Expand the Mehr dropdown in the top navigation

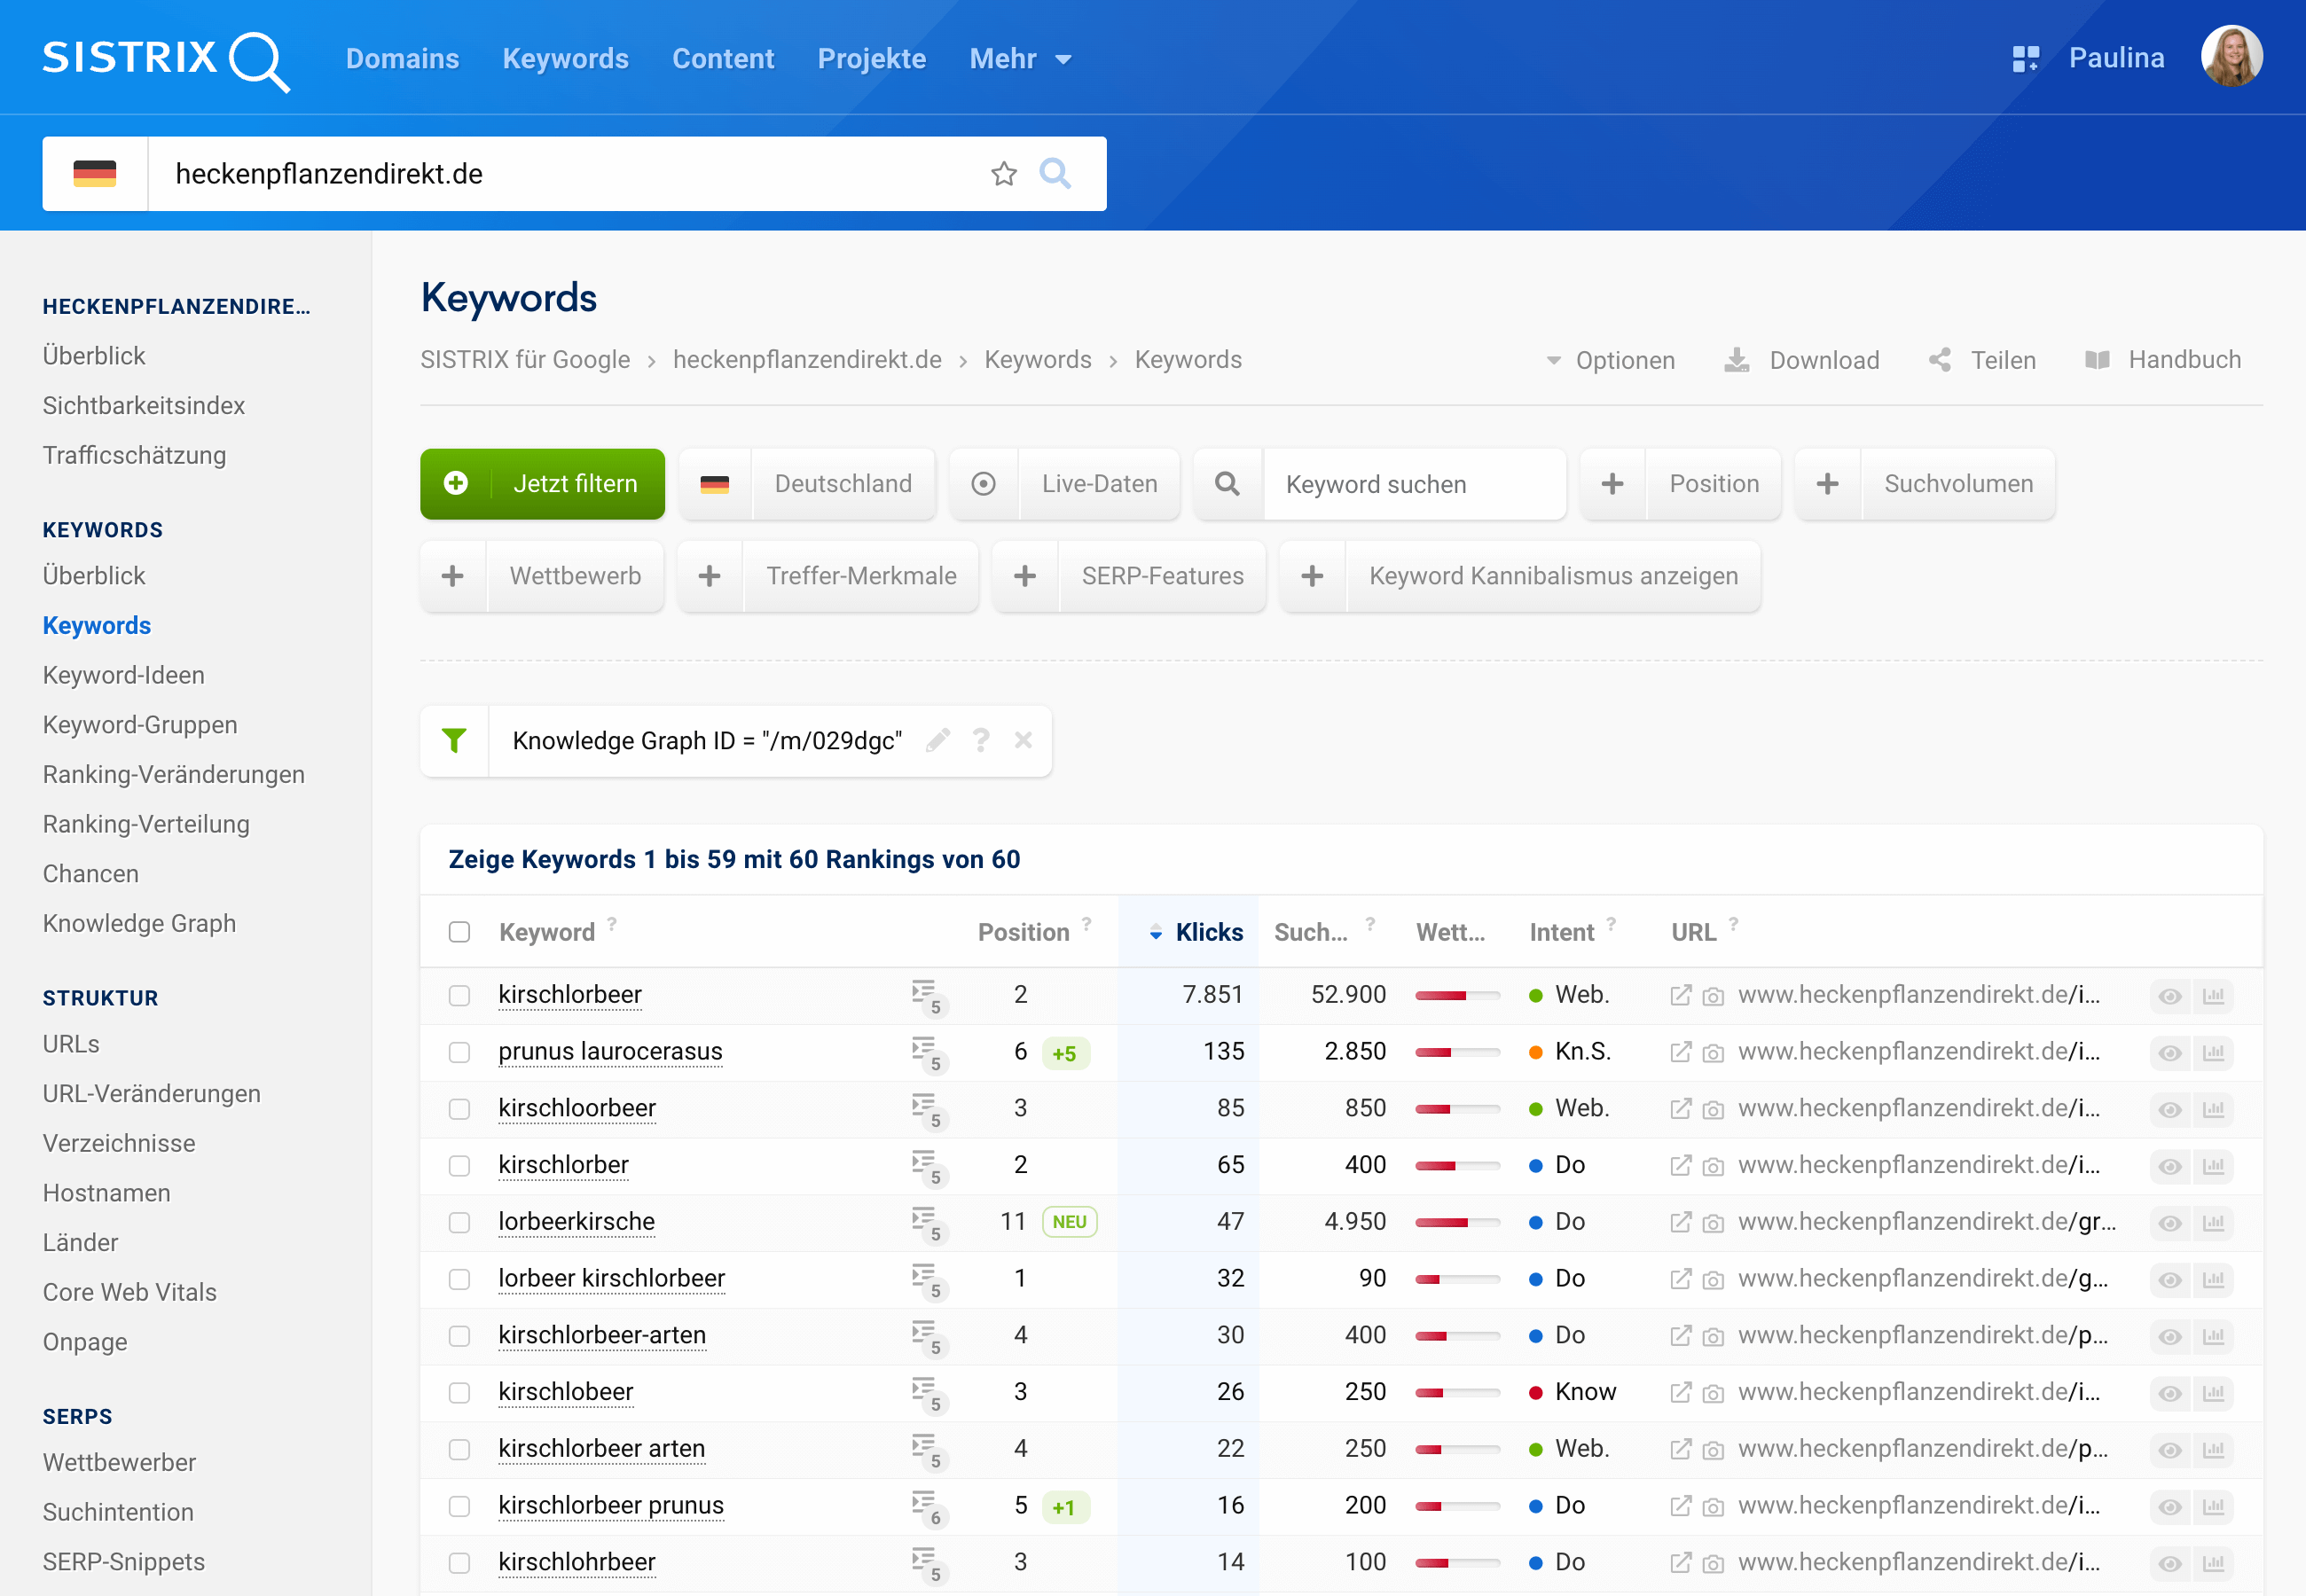click(1020, 59)
